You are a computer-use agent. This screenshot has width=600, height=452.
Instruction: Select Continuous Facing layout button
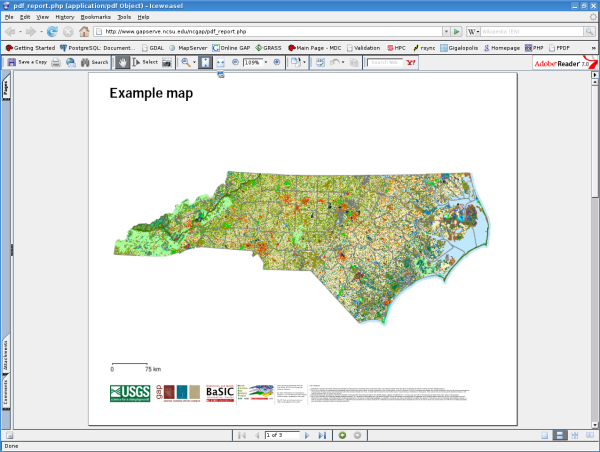[575, 436]
